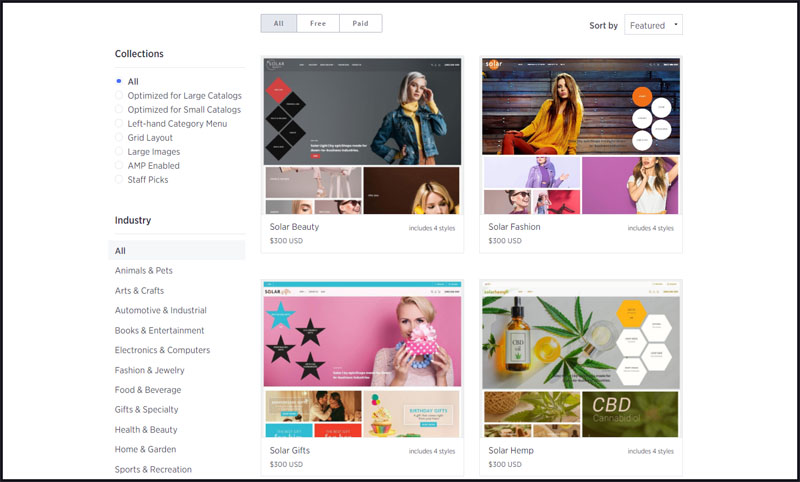Select the All industry filter
This screenshot has width=800, height=482.
point(121,251)
